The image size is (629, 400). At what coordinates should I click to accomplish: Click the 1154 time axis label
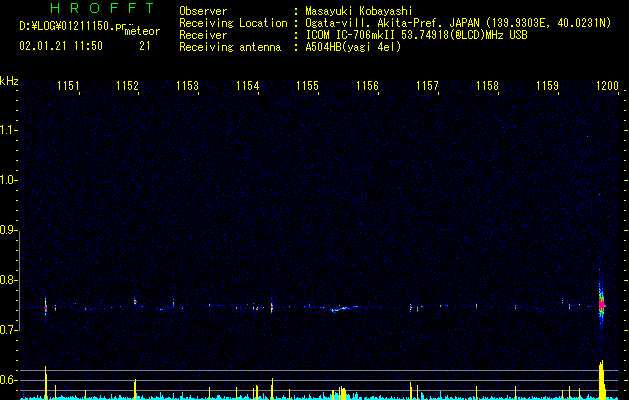[248, 86]
